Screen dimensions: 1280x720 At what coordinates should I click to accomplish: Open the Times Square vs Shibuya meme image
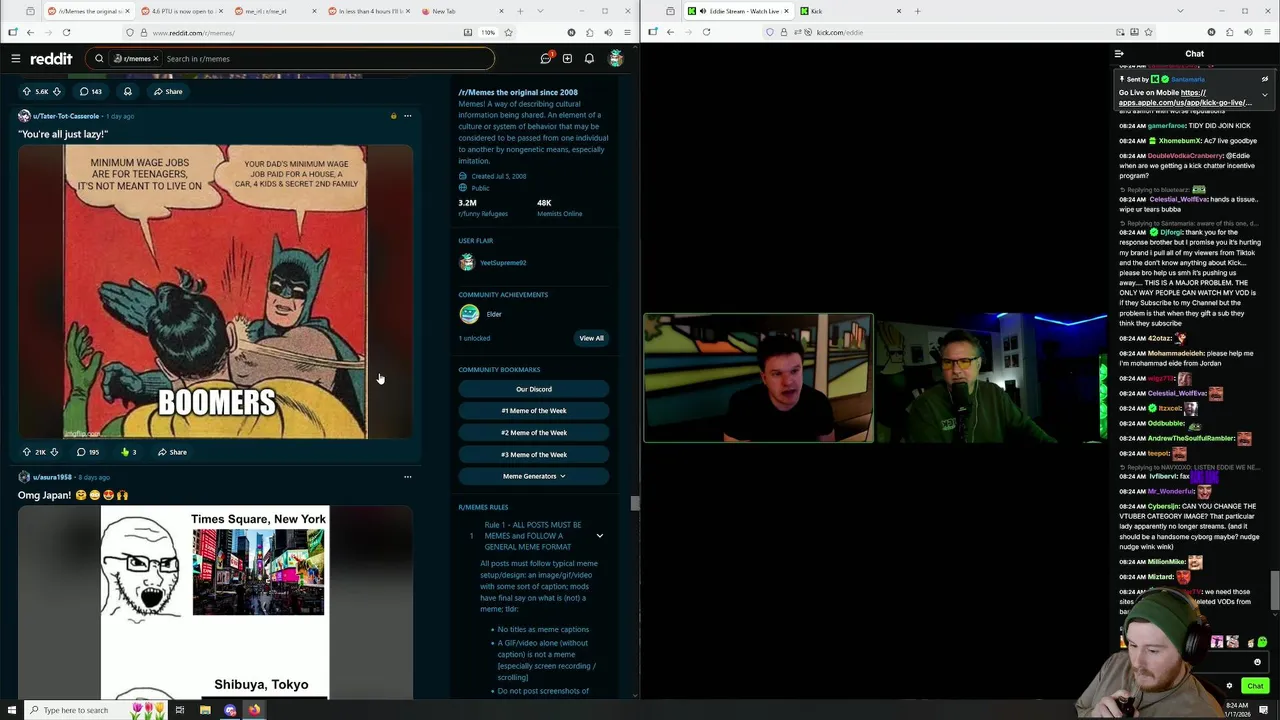[x=215, y=602]
